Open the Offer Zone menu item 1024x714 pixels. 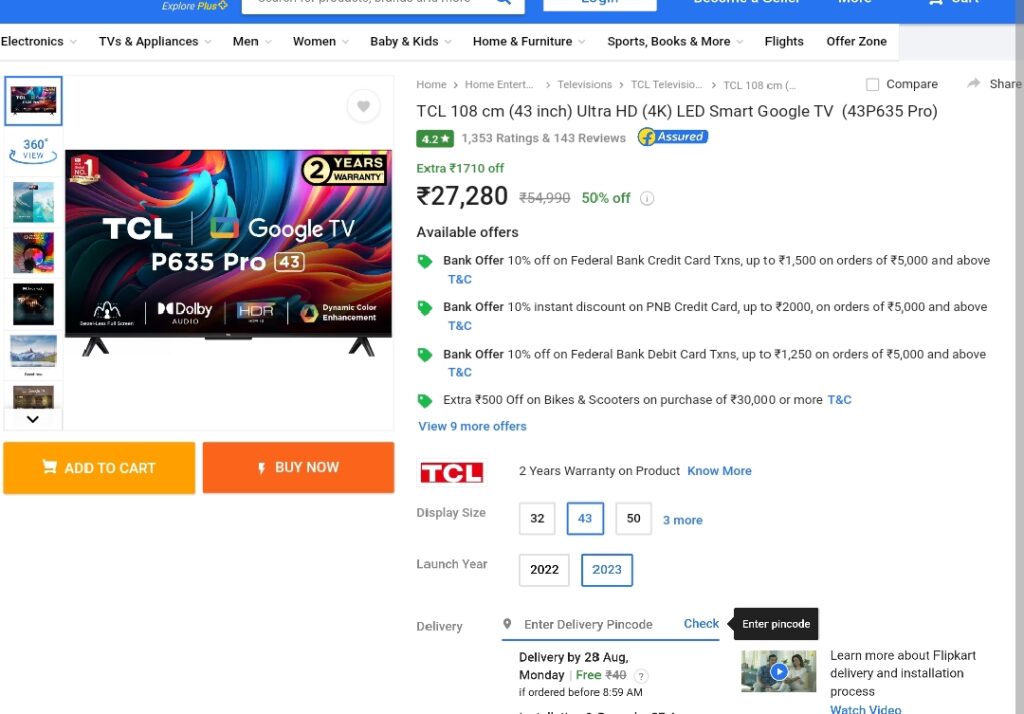(856, 41)
